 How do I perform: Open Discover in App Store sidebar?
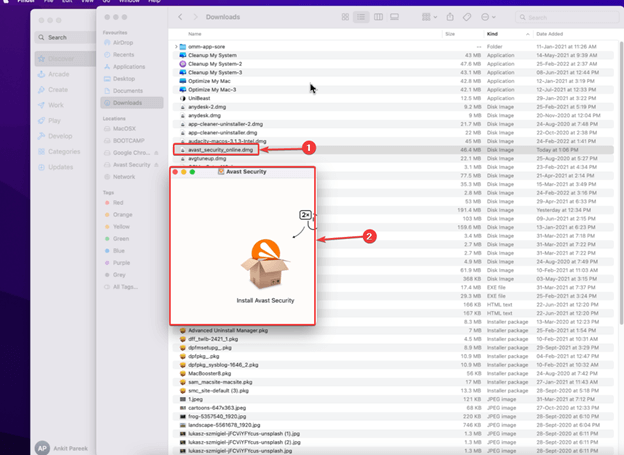point(66,59)
